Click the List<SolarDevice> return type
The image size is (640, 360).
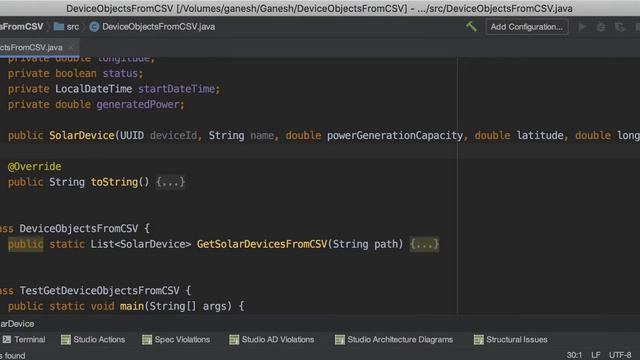click(141, 244)
